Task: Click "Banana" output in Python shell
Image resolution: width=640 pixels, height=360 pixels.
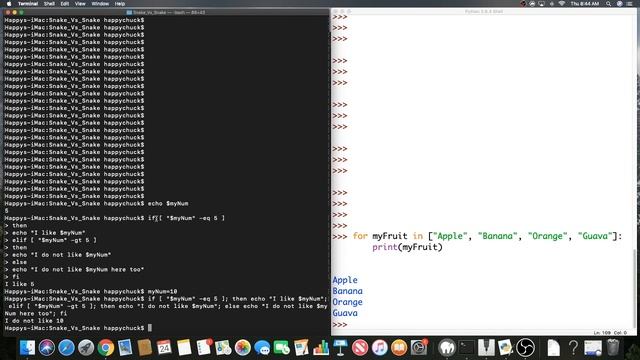Action: [347, 291]
